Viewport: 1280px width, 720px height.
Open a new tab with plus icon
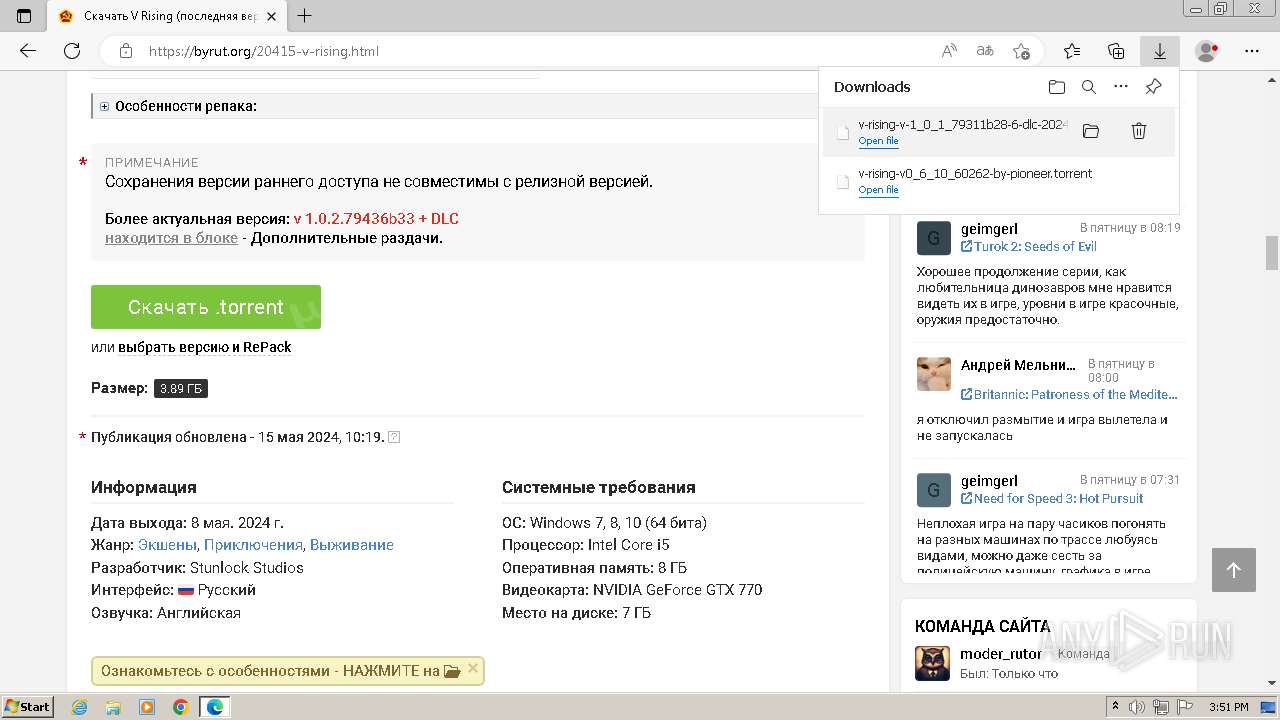click(305, 15)
